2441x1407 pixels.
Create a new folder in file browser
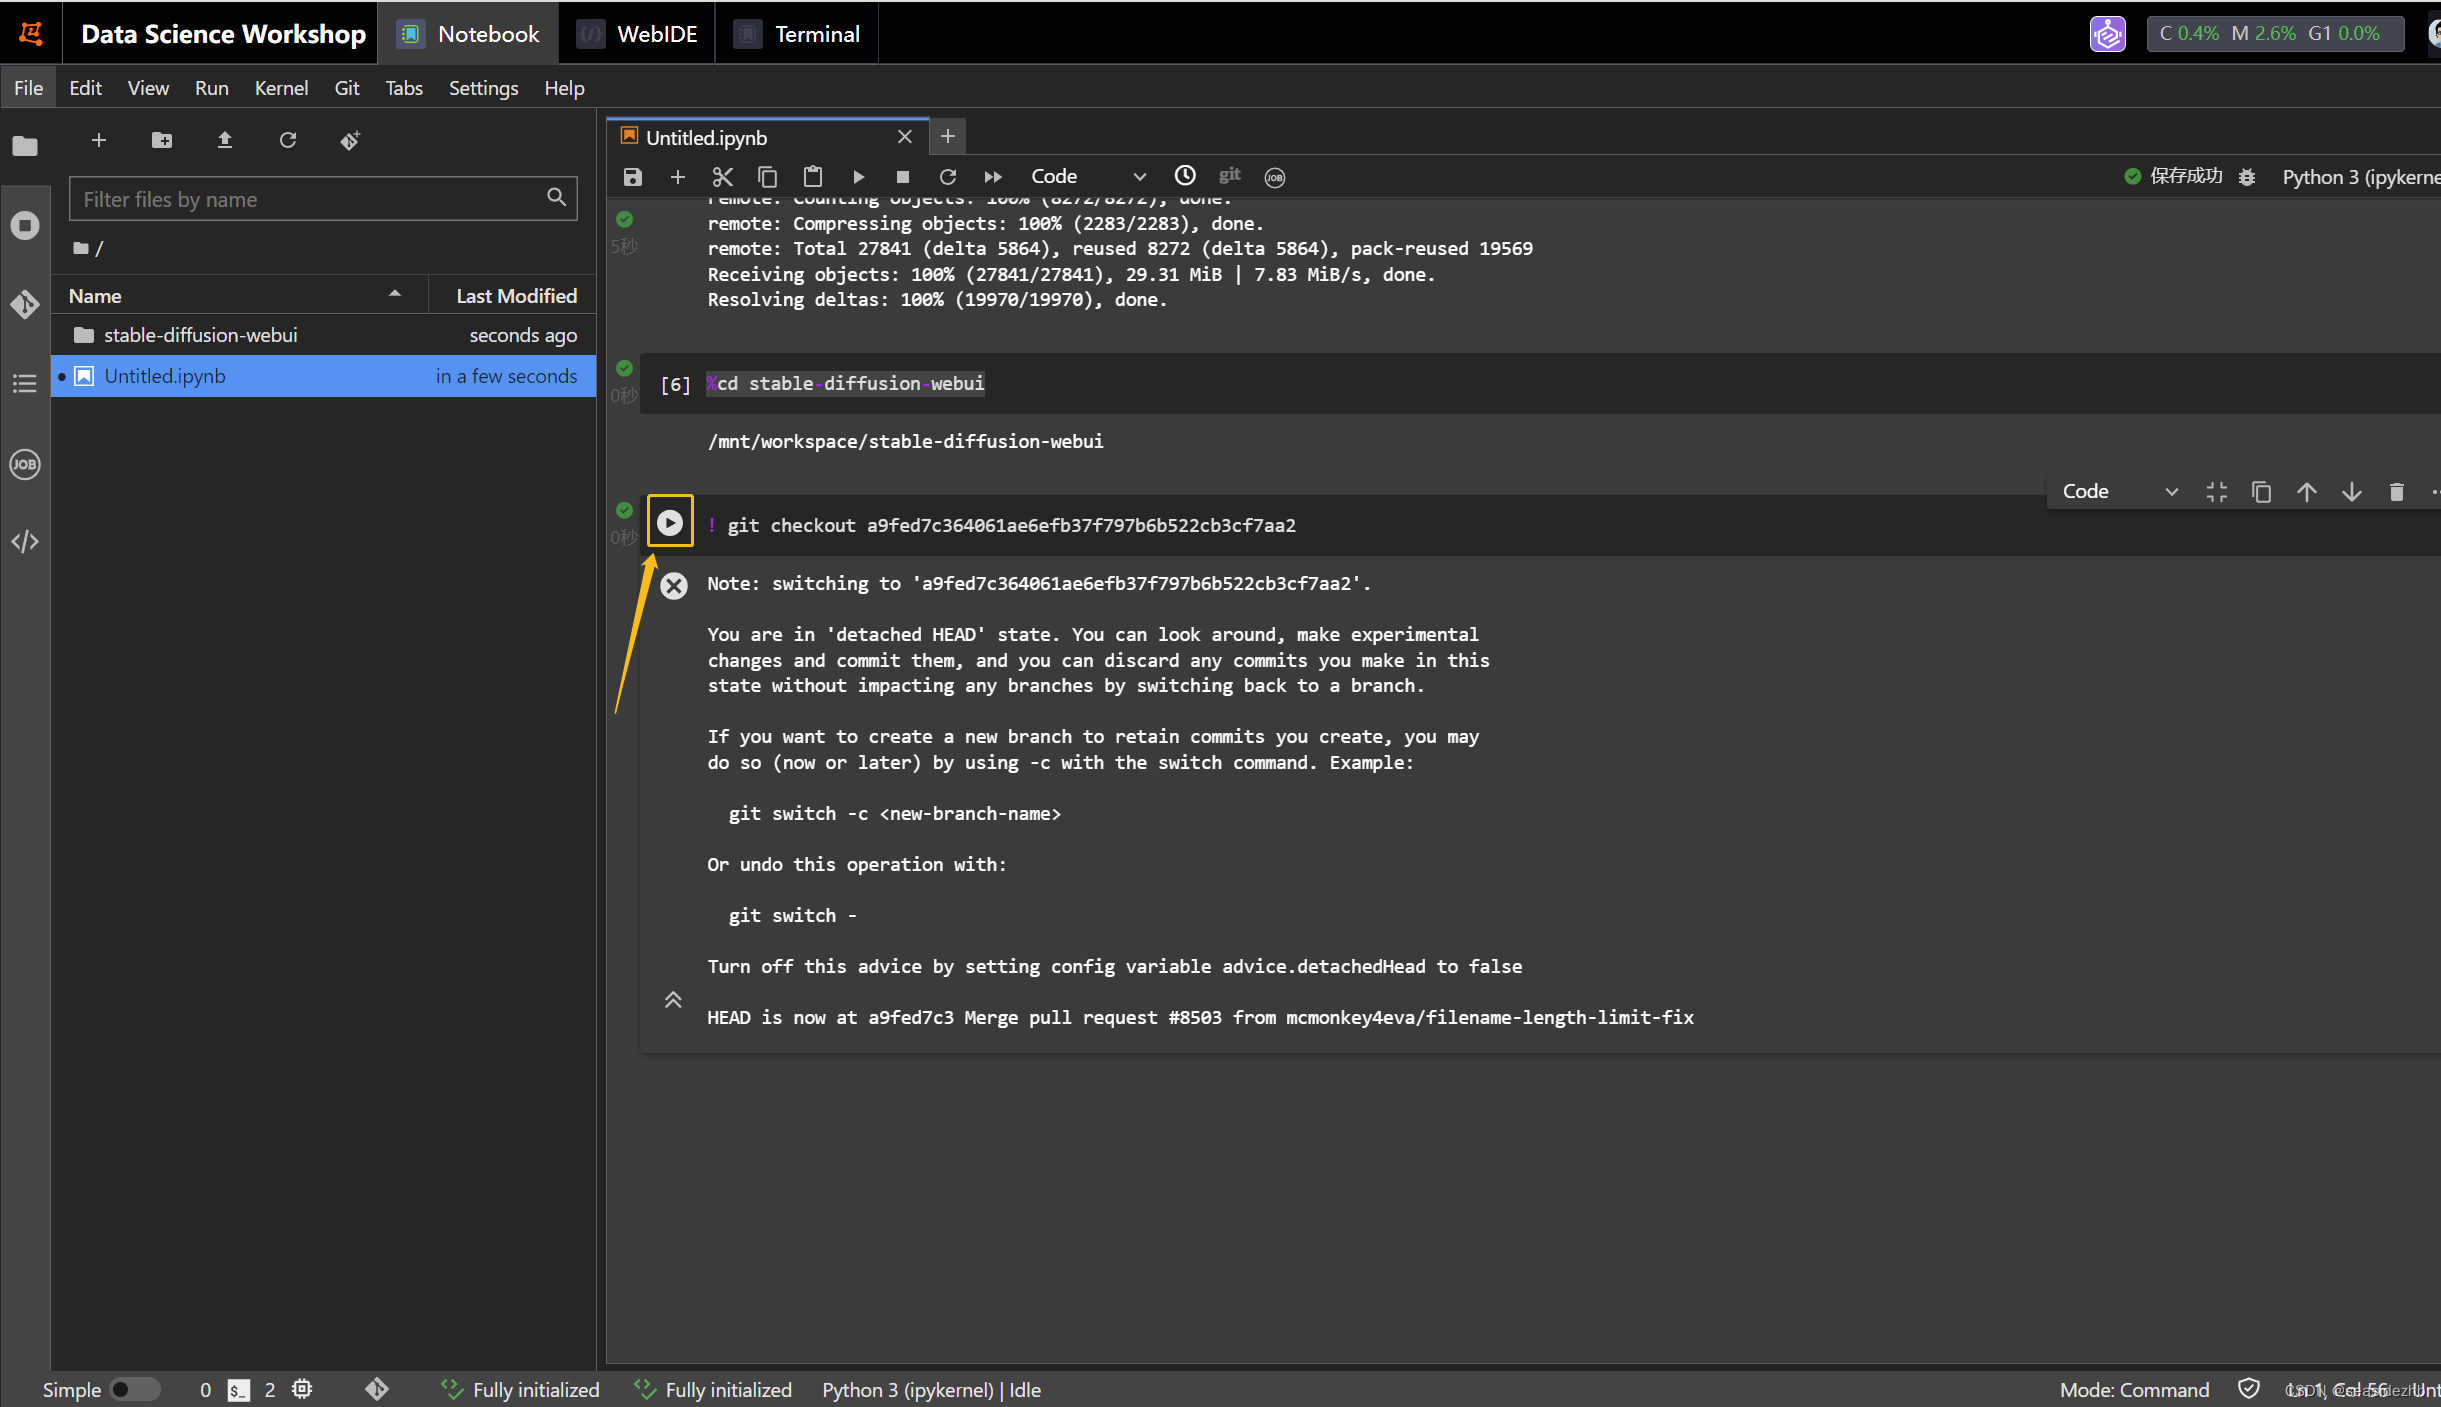161,140
